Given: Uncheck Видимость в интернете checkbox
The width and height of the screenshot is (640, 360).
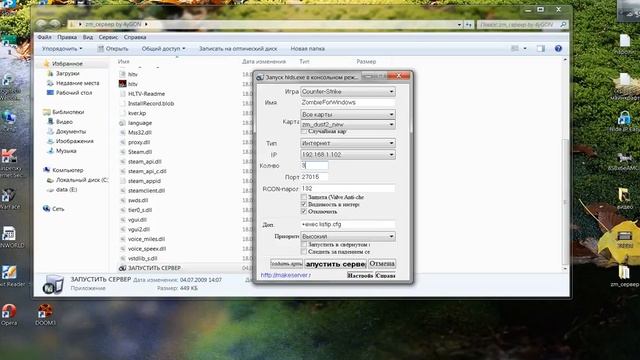Looking at the screenshot, I should [x=304, y=204].
